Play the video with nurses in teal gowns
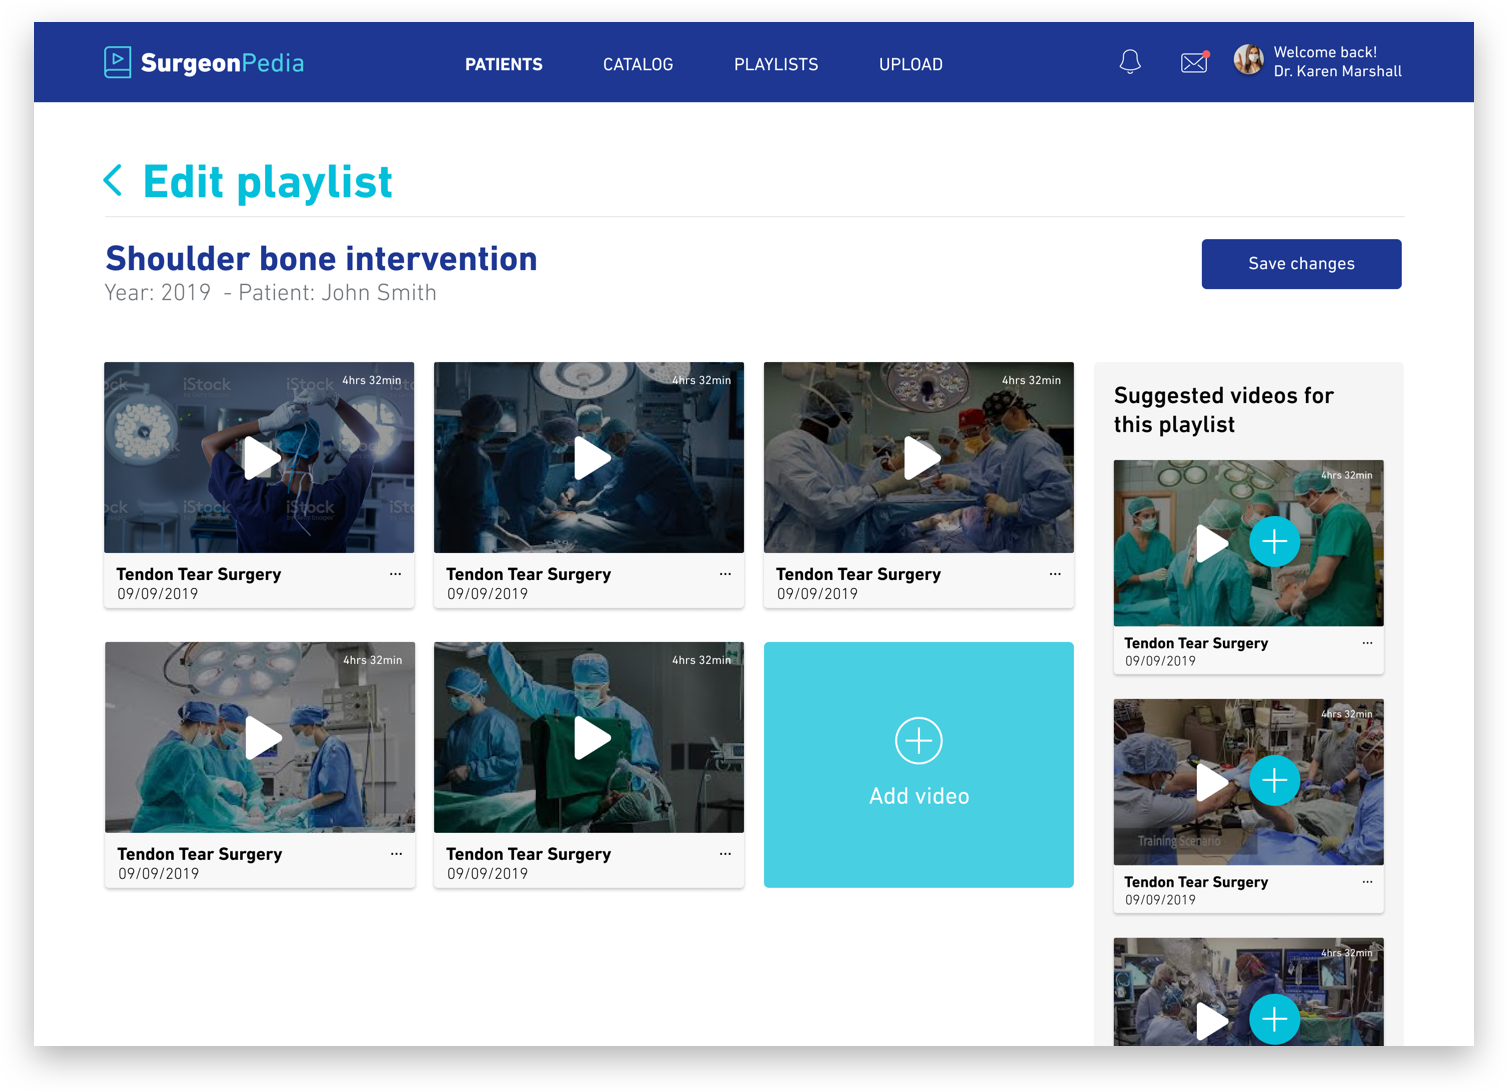 tap(263, 738)
